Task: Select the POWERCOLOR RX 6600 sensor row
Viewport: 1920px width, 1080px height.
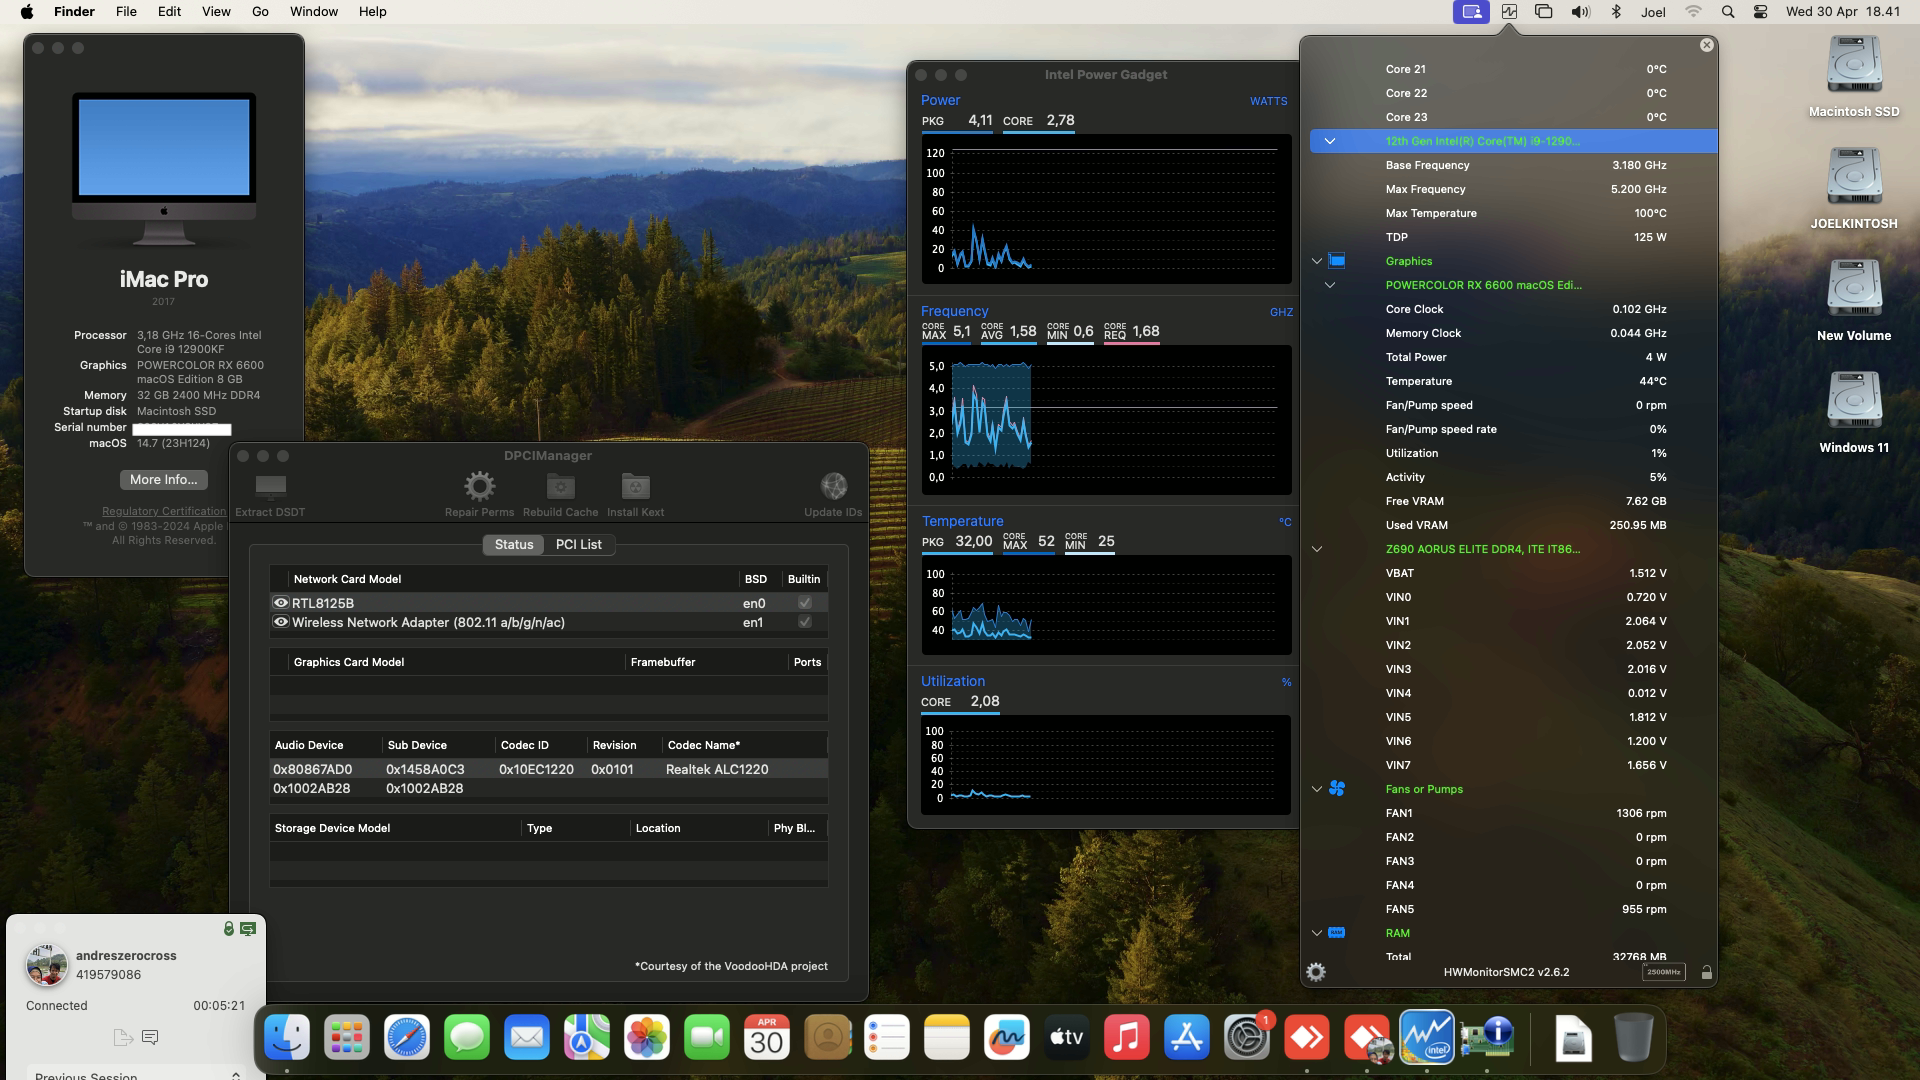Action: point(1483,285)
